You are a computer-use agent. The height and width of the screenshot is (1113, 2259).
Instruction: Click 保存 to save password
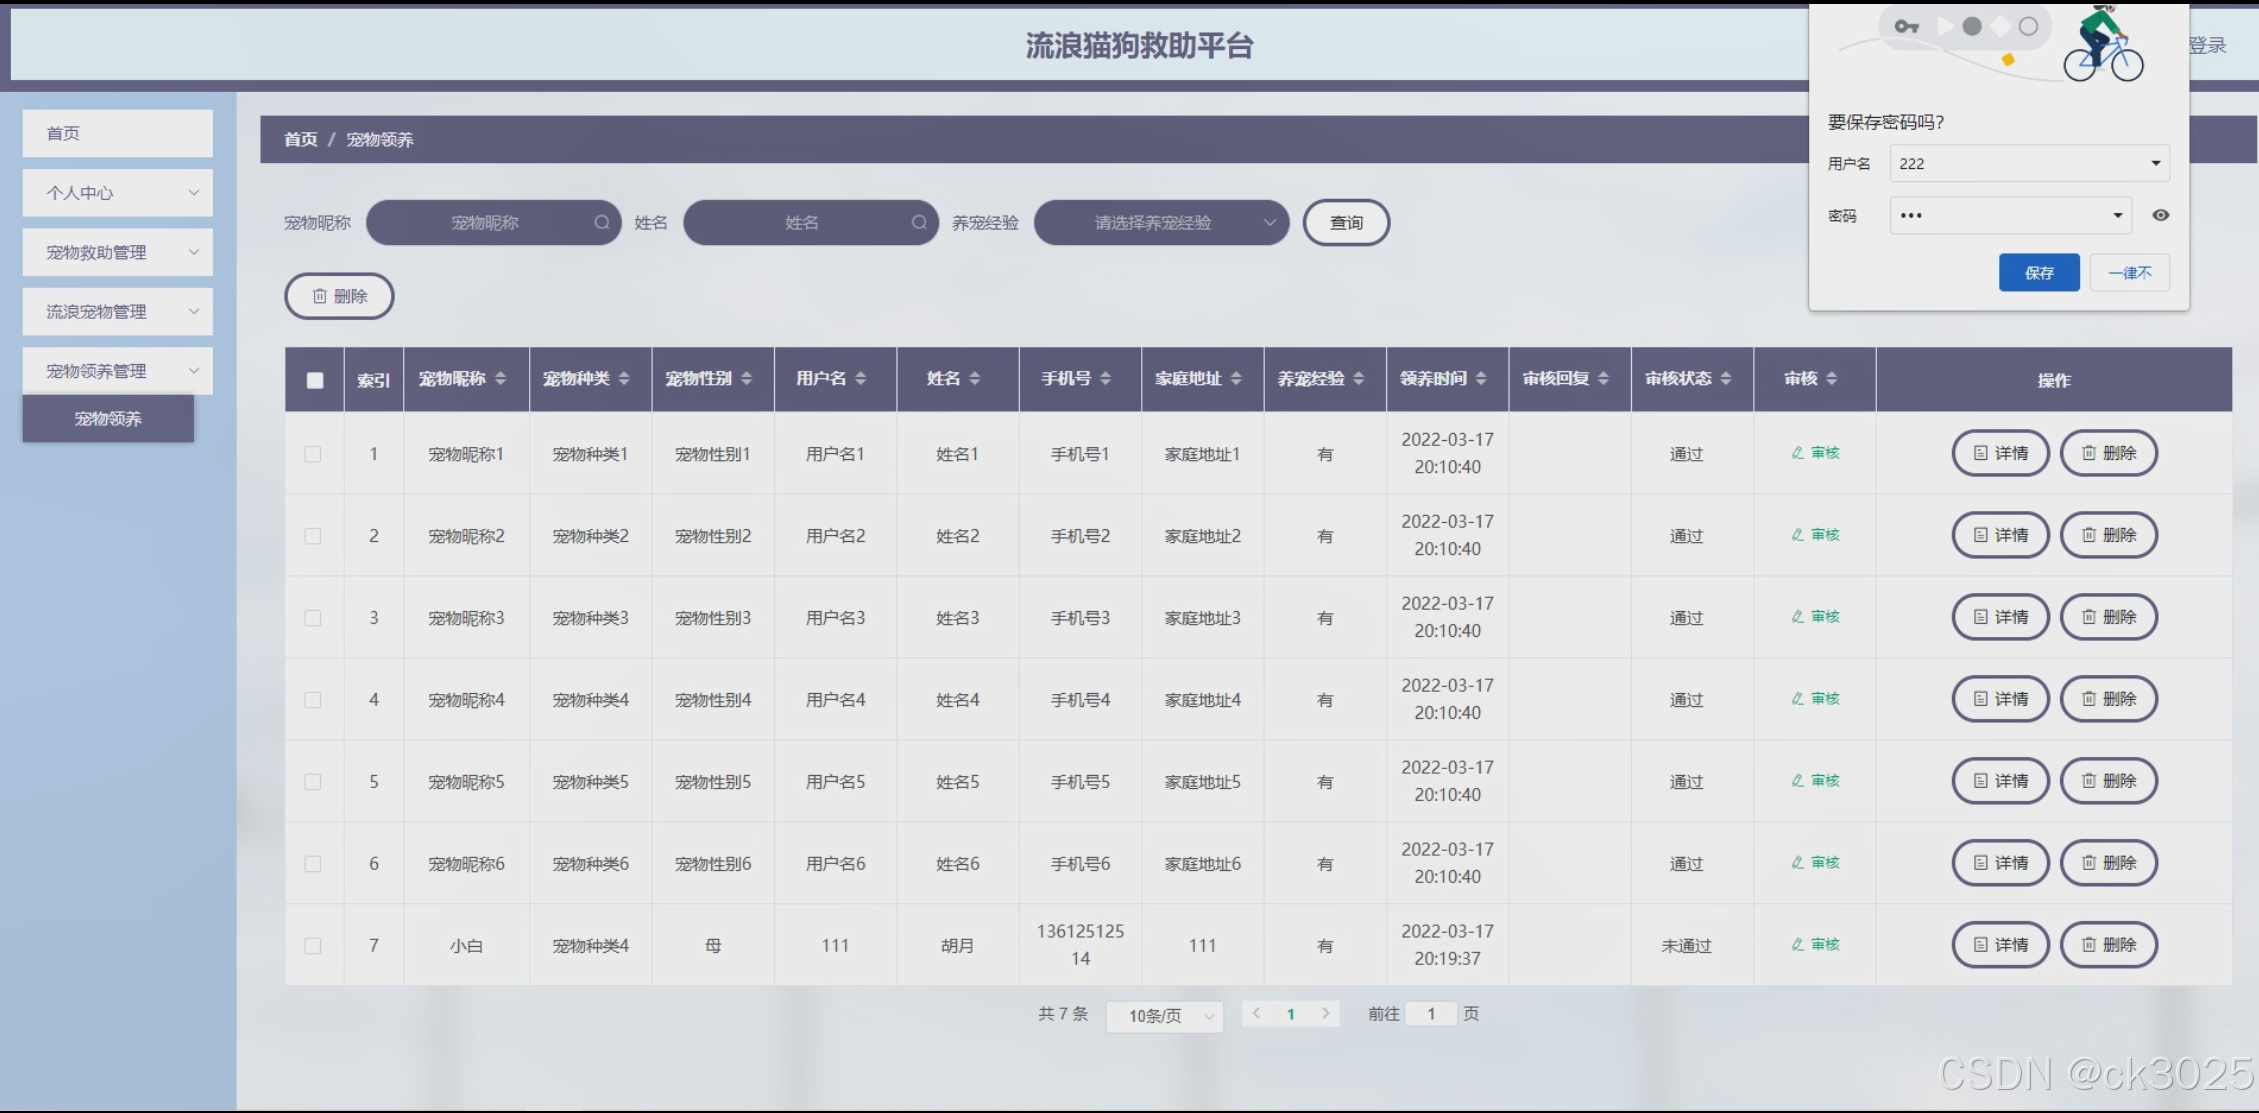(x=2038, y=273)
